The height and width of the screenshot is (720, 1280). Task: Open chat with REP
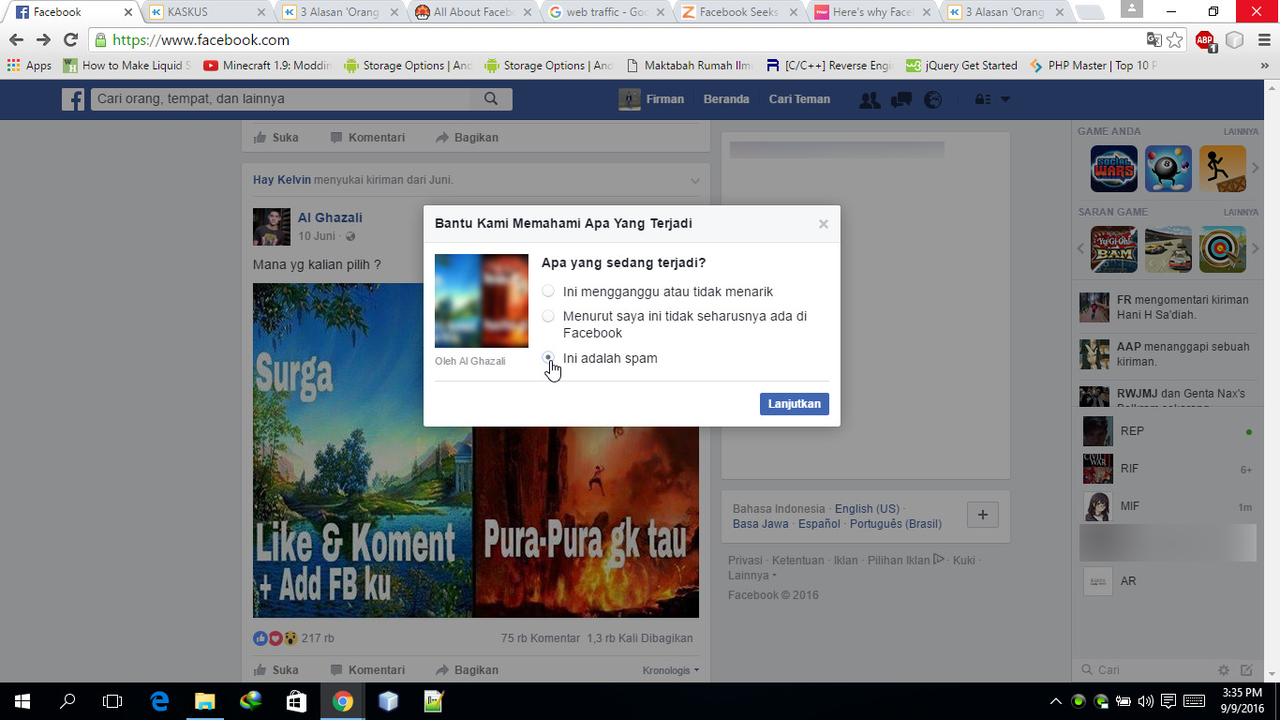tap(1168, 431)
